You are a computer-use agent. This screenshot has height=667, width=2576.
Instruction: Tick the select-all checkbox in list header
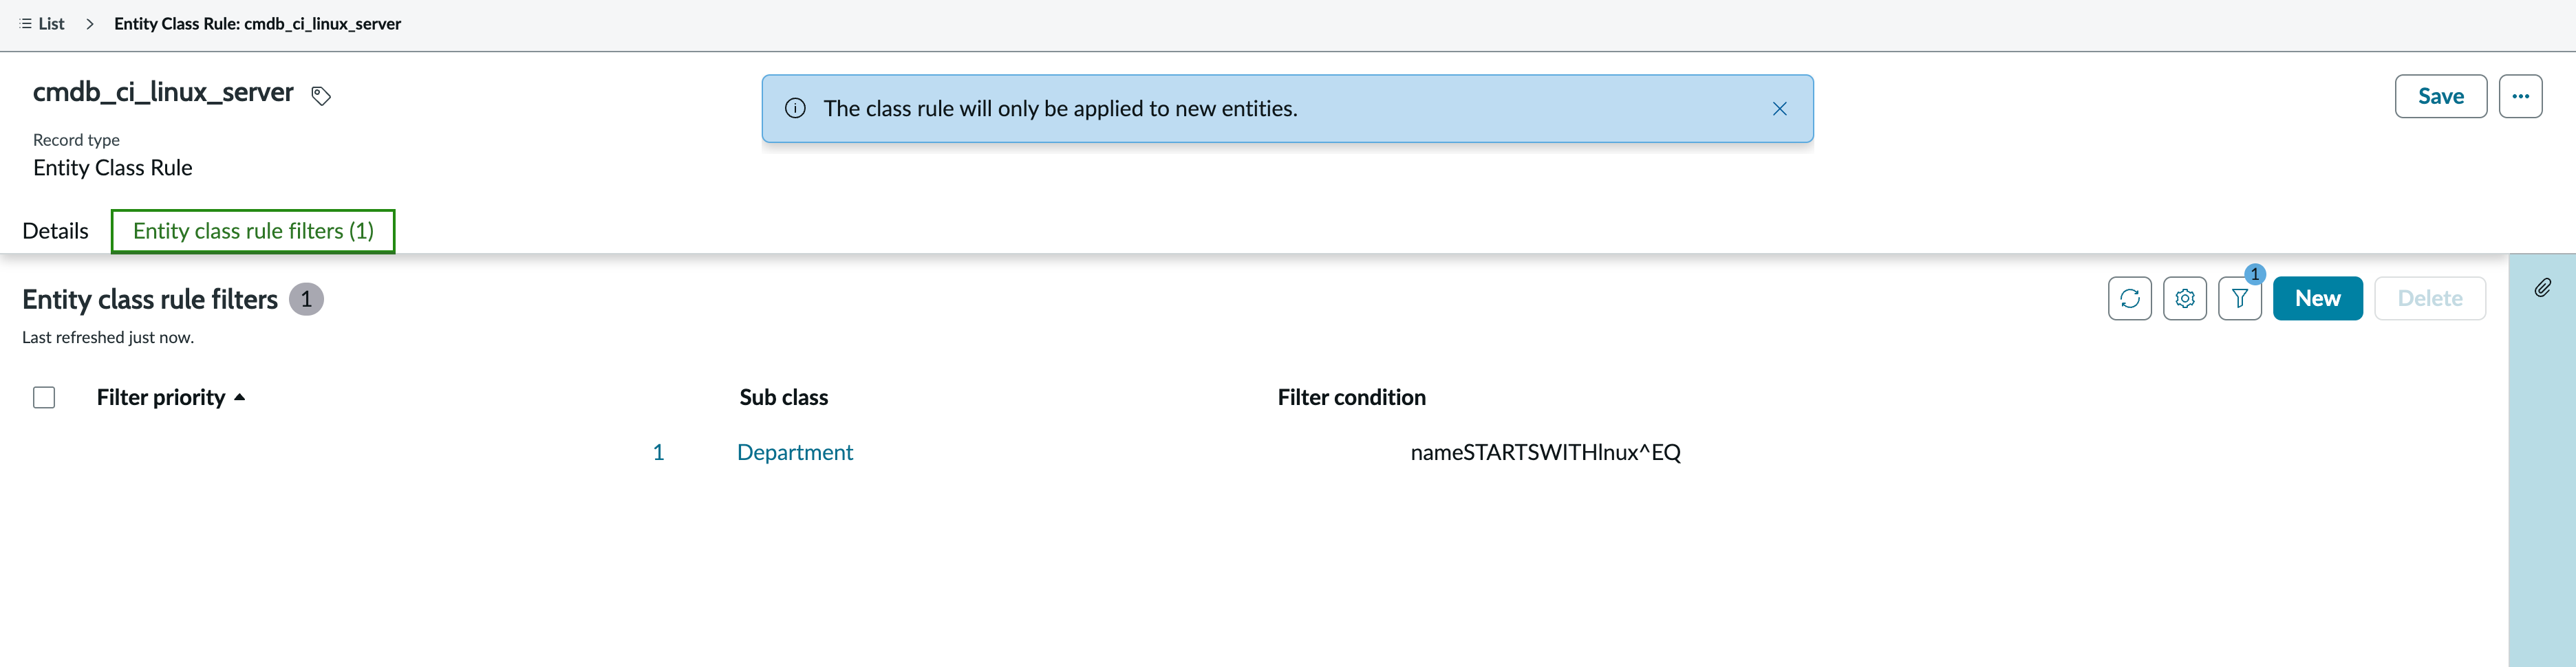pyautogui.click(x=44, y=397)
